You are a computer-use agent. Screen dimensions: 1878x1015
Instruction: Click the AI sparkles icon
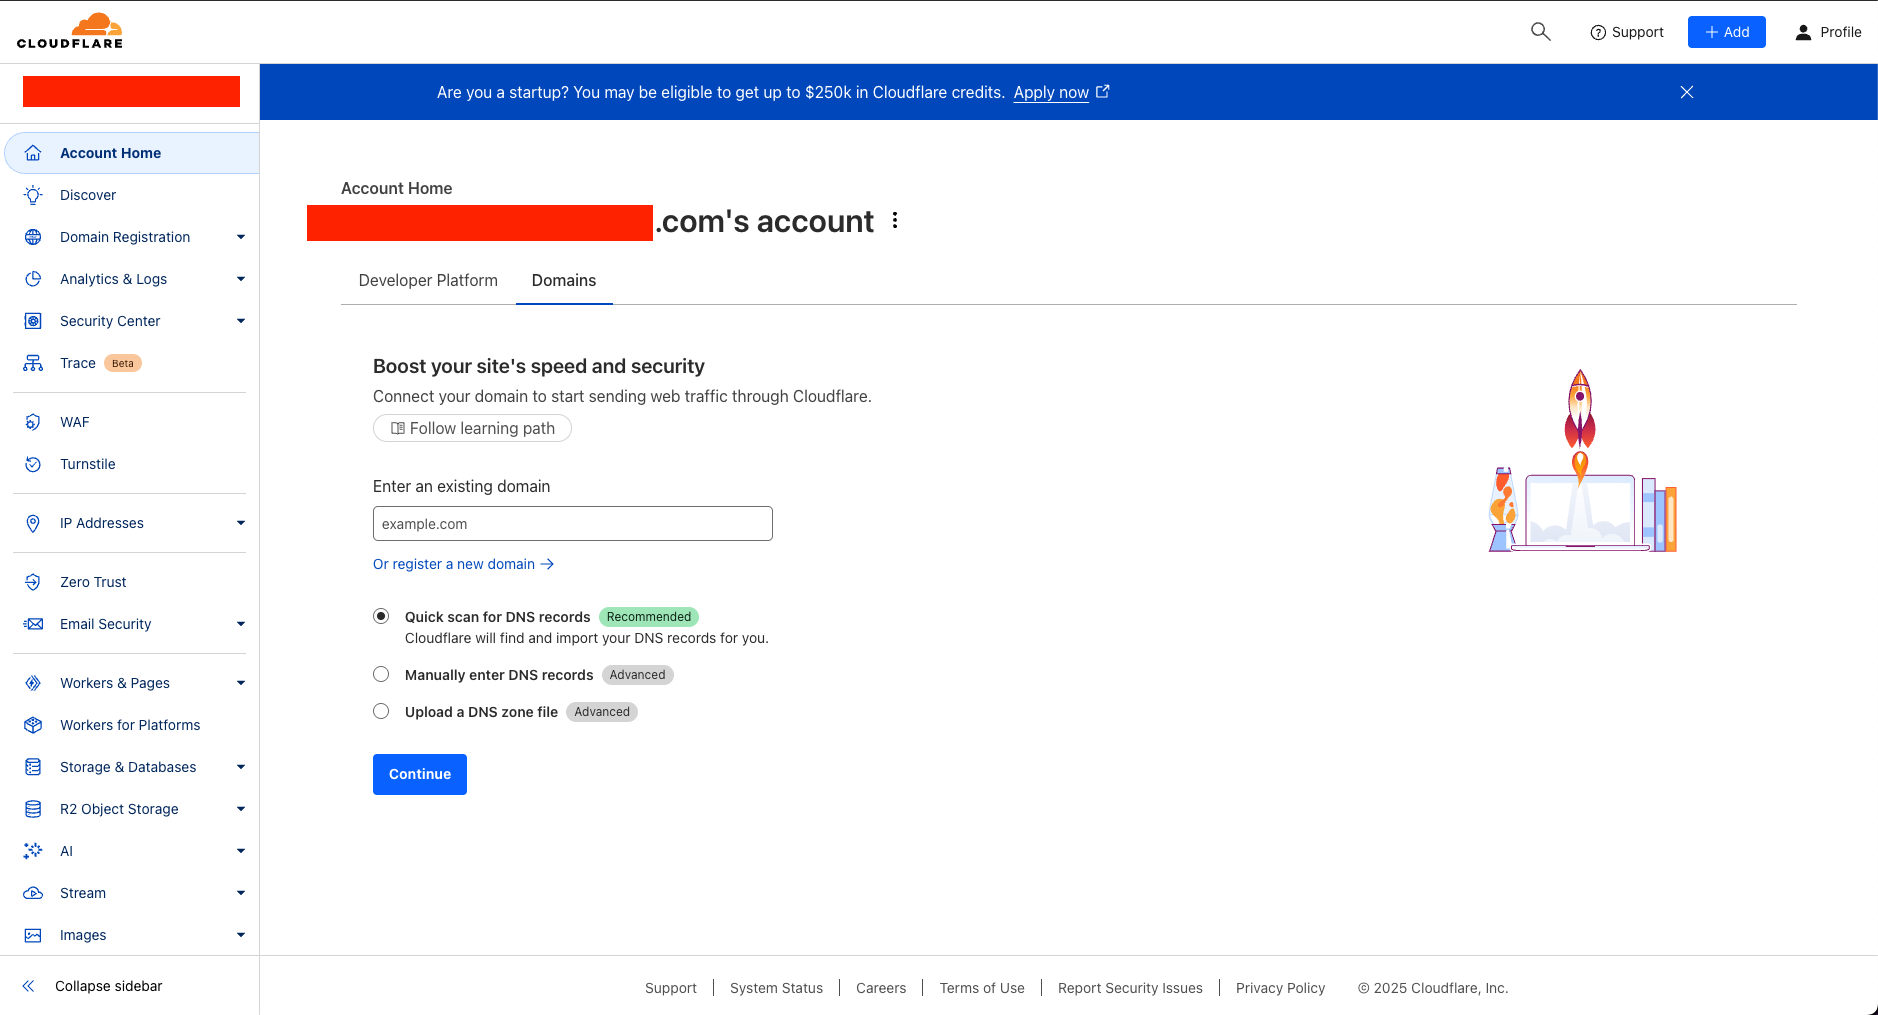pos(33,851)
